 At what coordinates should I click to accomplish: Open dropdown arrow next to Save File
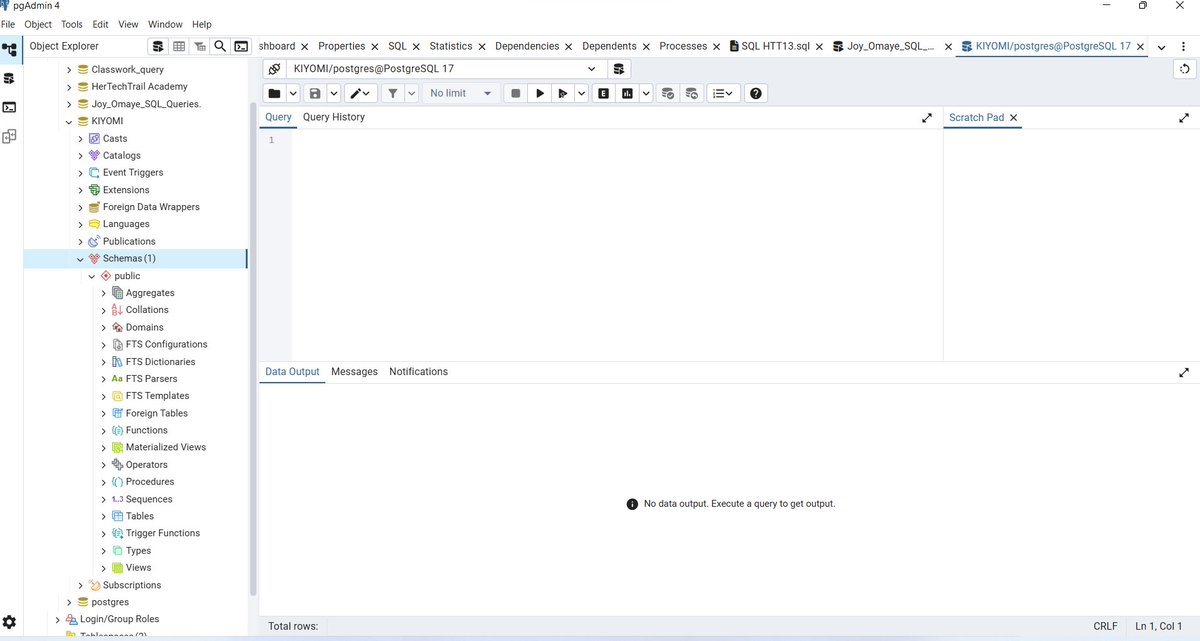tap(333, 93)
